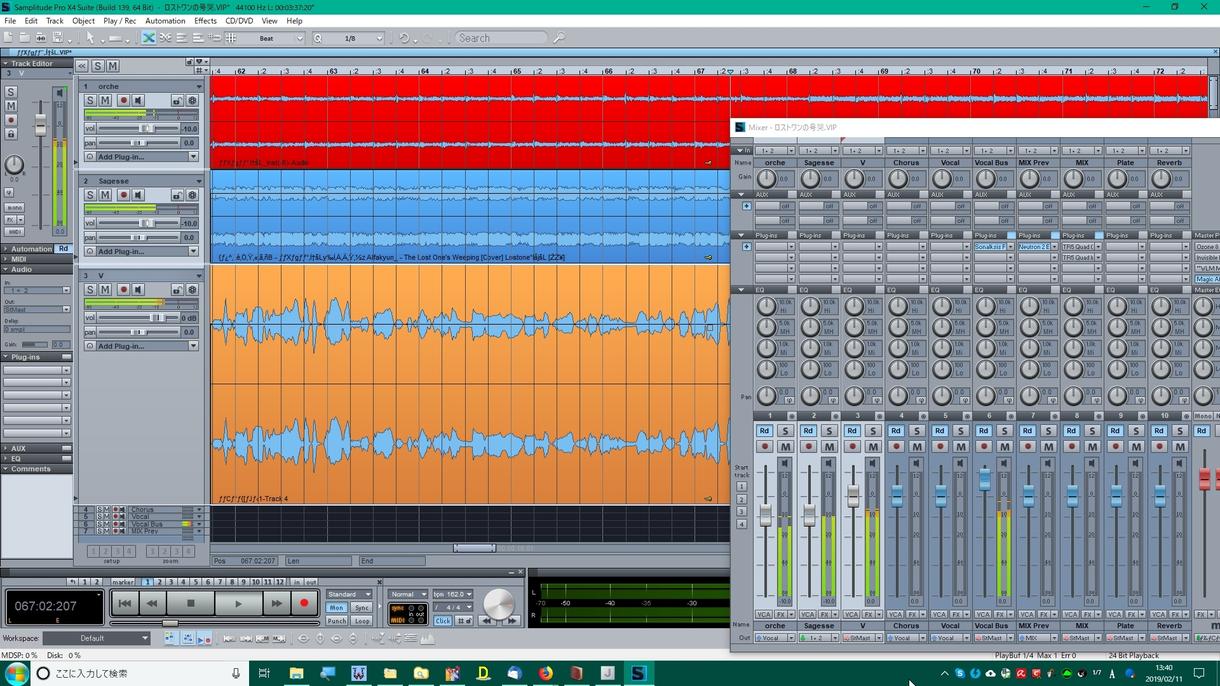Image resolution: width=1220 pixels, height=686 pixels.
Task: Open the orche track settings gear icon
Action: click(193, 101)
